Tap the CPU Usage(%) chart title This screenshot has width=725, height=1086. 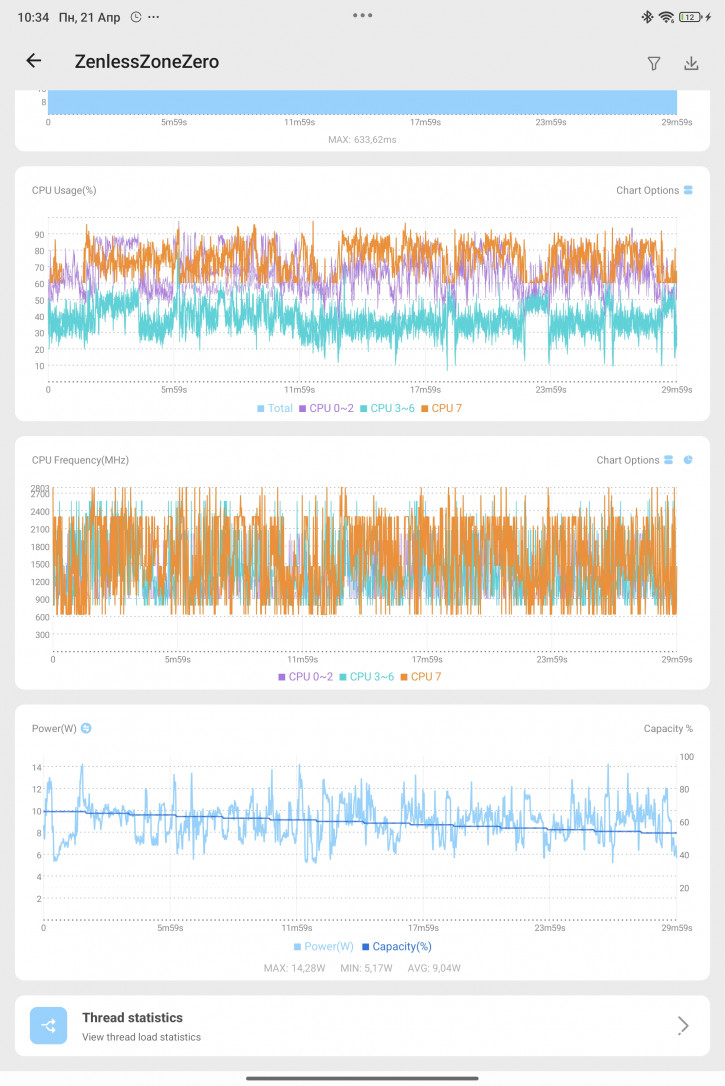coord(64,190)
